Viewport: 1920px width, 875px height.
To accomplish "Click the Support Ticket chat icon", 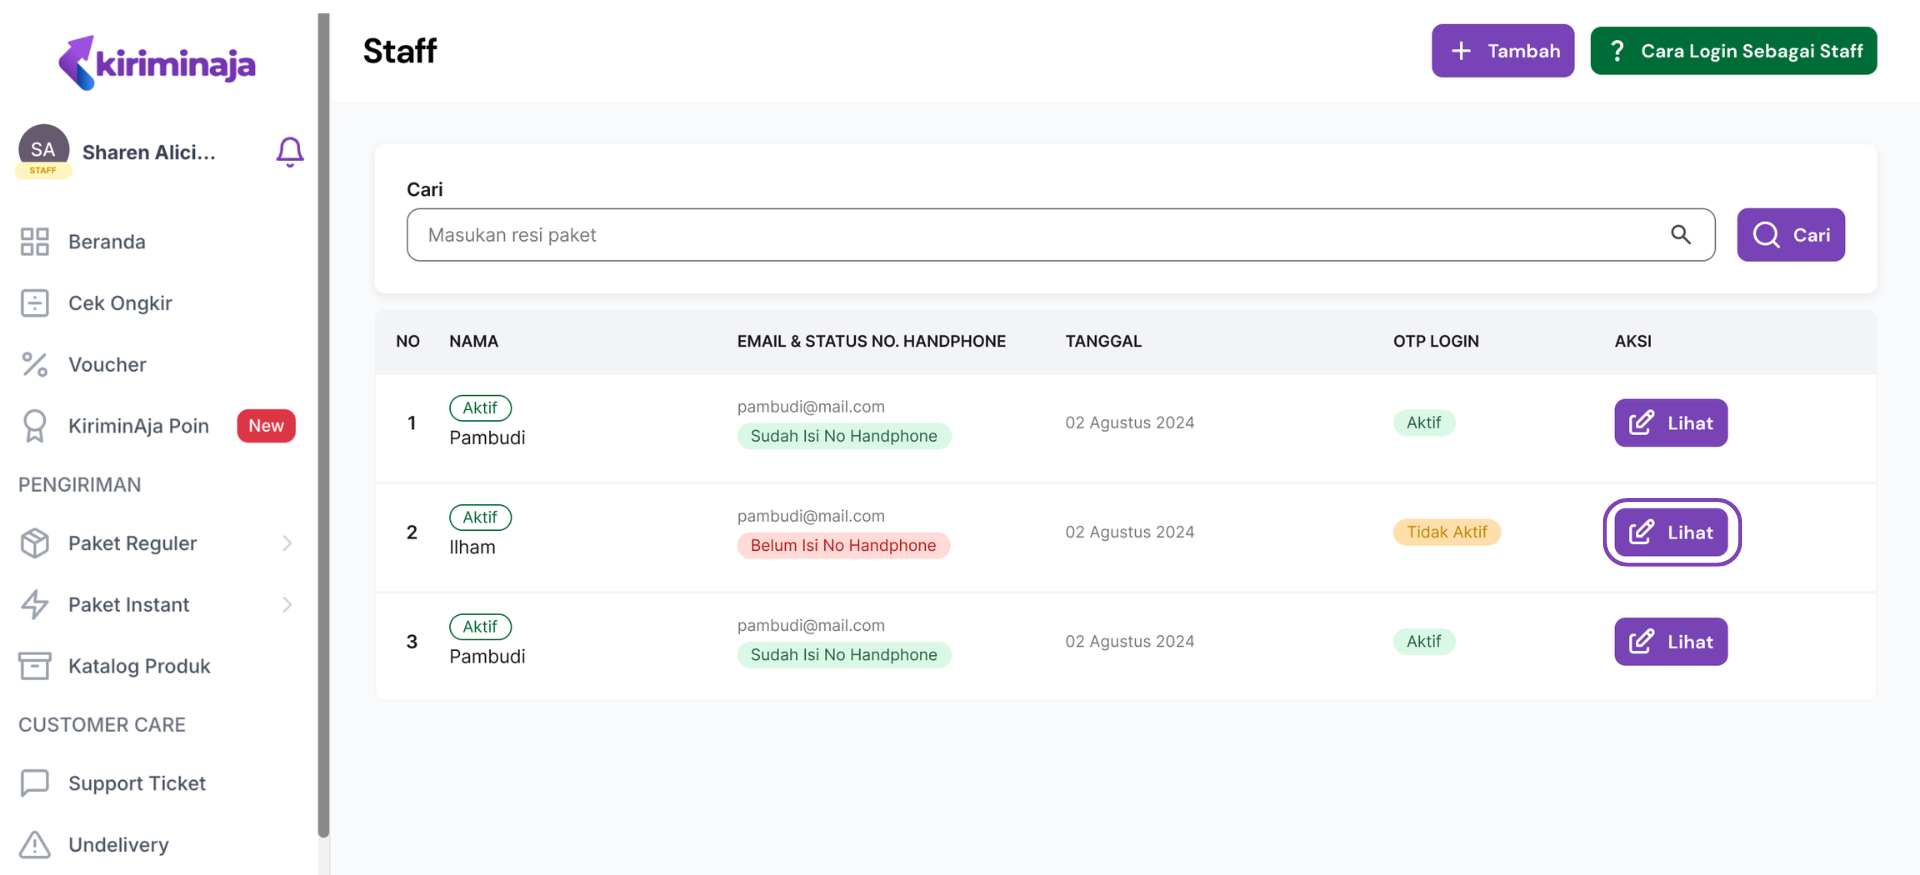I will [35, 783].
